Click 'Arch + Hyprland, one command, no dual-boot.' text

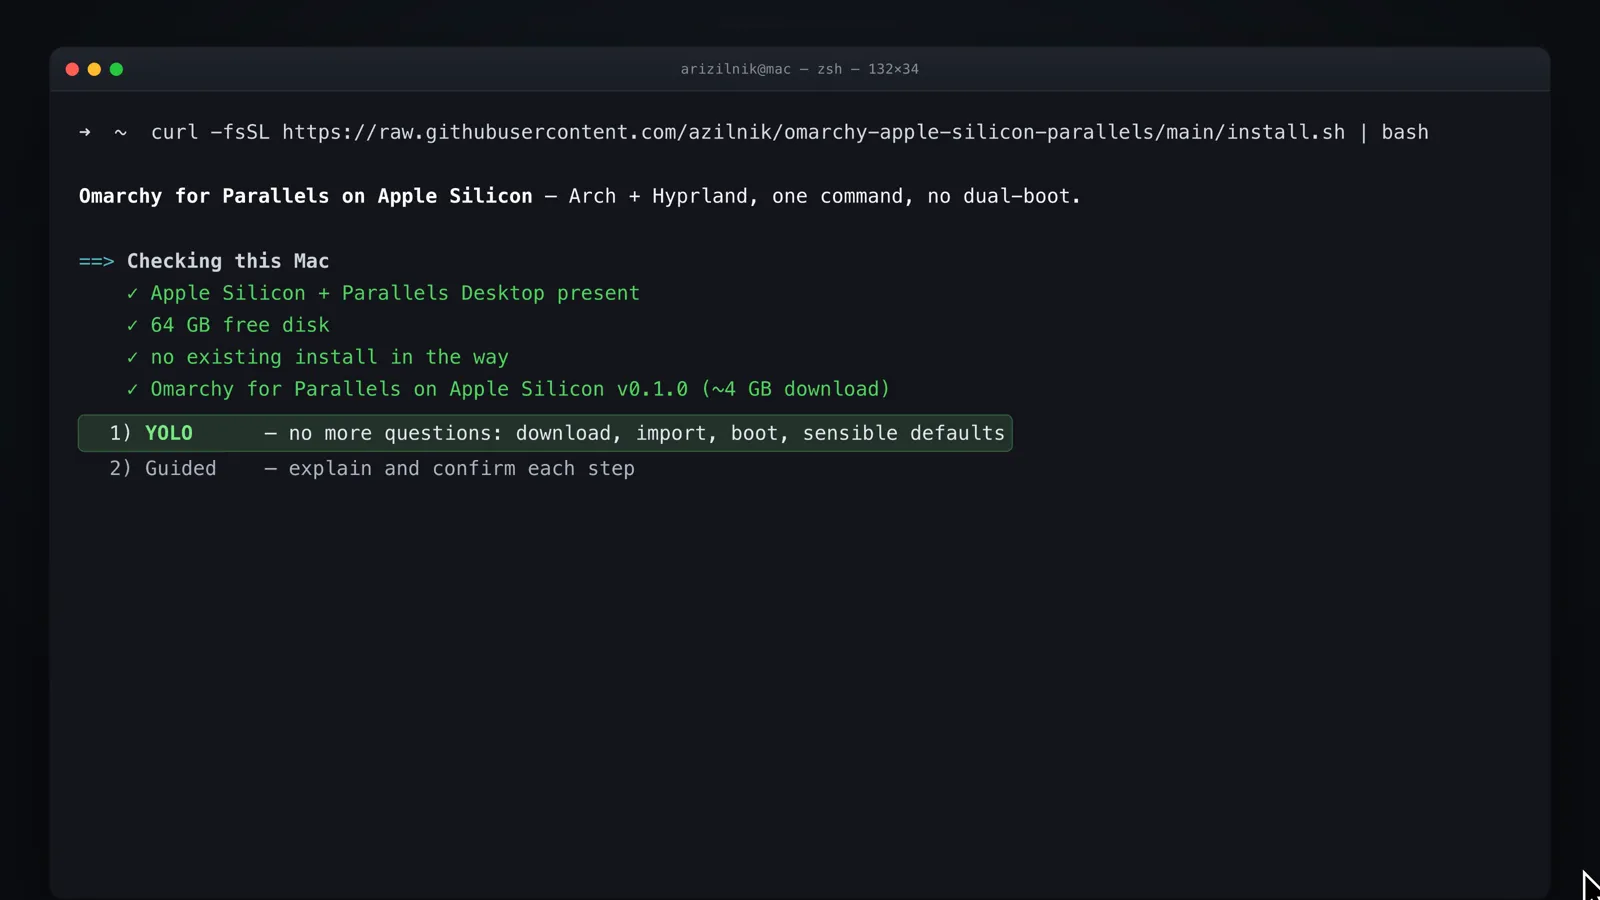pyautogui.click(x=825, y=196)
